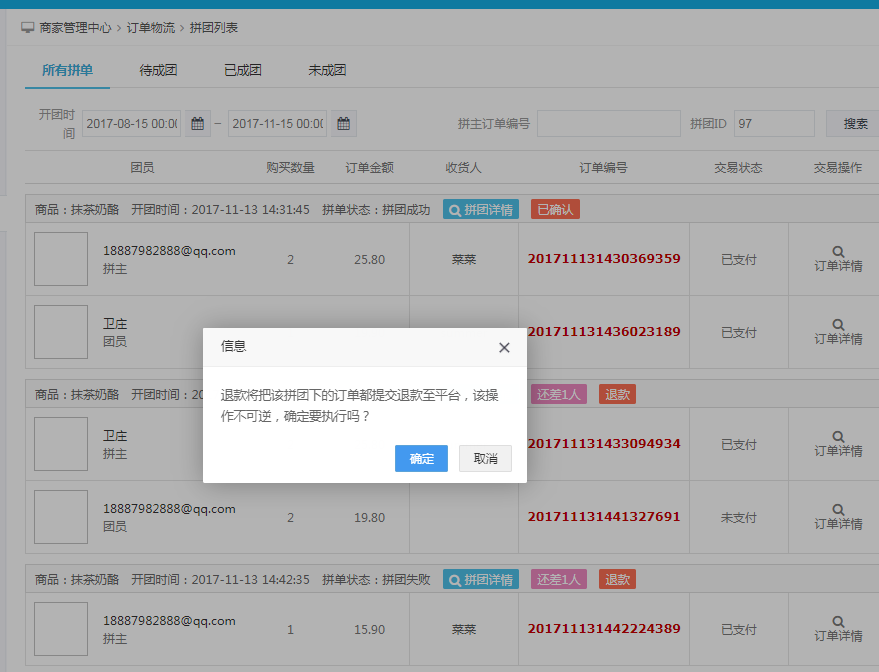Screen dimensions: 879x672
Task: Cancel the refund dialog with 取消
Action: [x=485, y=459]
